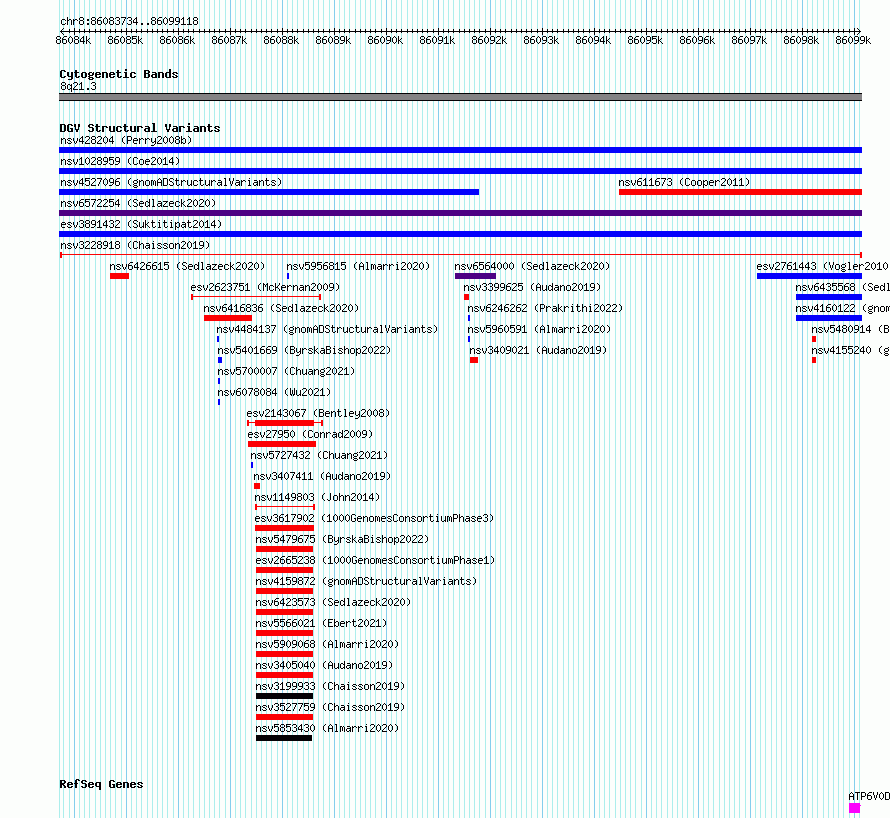Click nsv5479675 (ByrskaBishop2022) label
This screenshot has height=818, width=890.
[x=342, y=539]
